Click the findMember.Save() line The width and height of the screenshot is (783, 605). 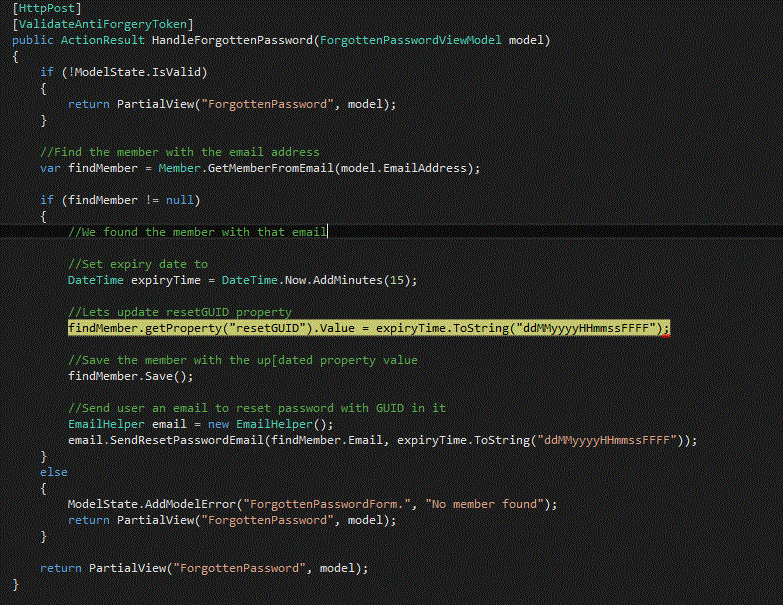pos(131,376)
